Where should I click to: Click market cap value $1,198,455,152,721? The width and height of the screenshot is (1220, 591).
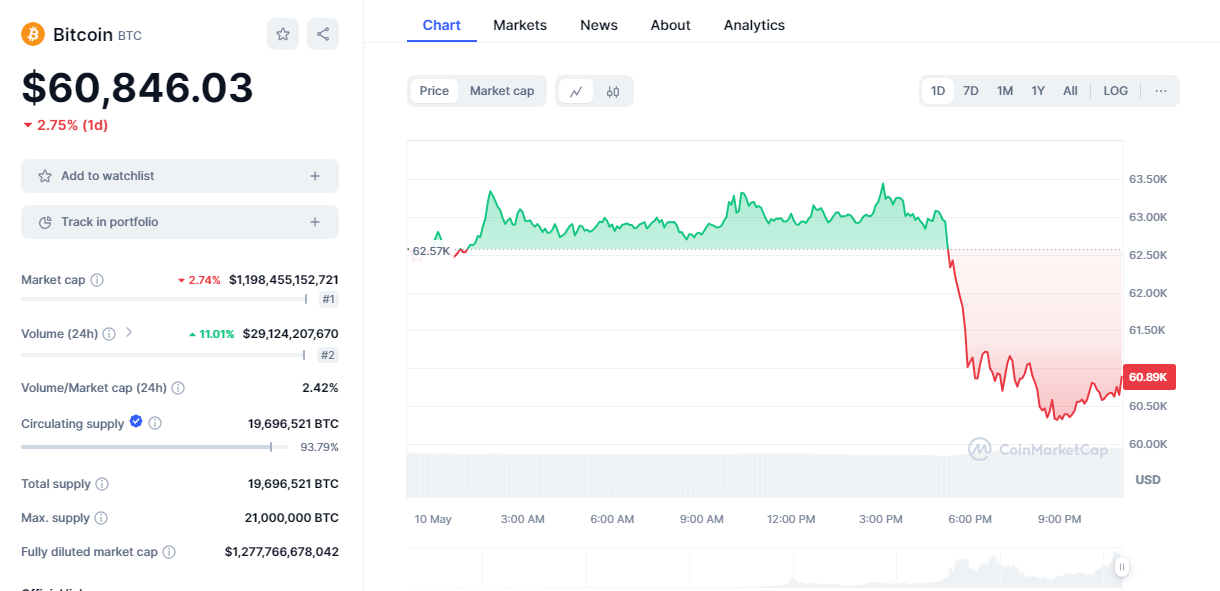284,280
